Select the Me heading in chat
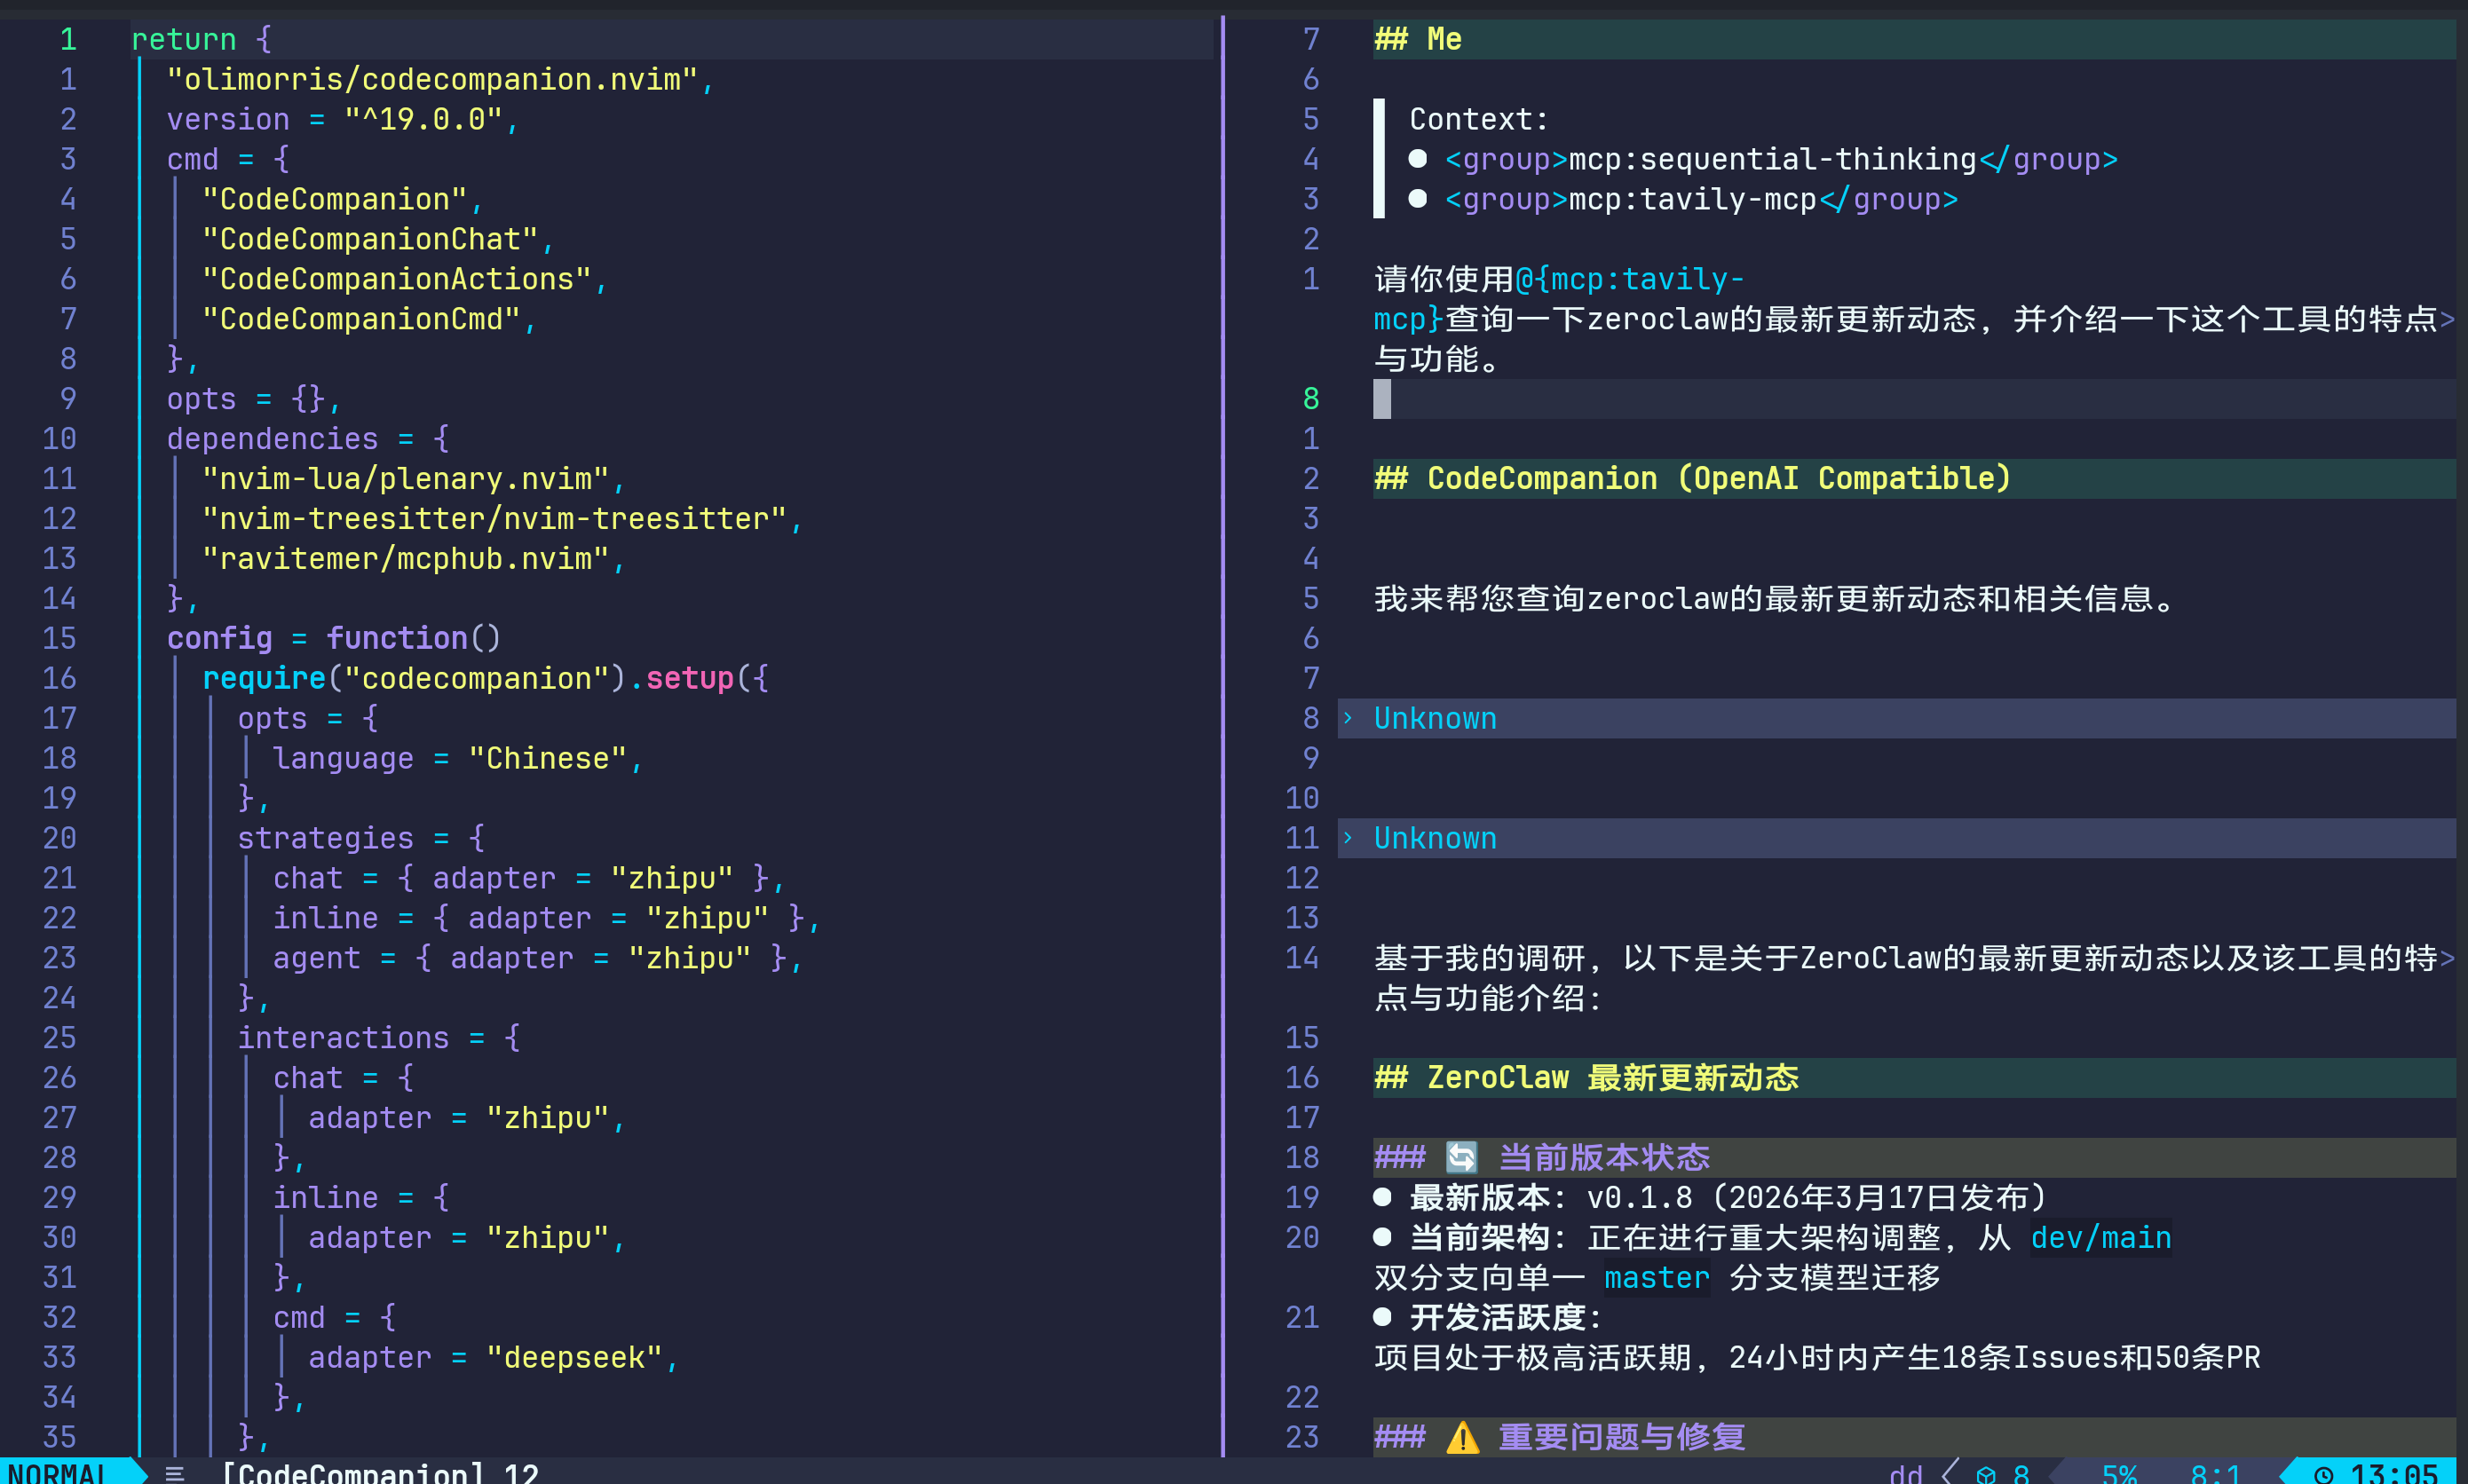2468x1484 pixels. (1443, 39)
